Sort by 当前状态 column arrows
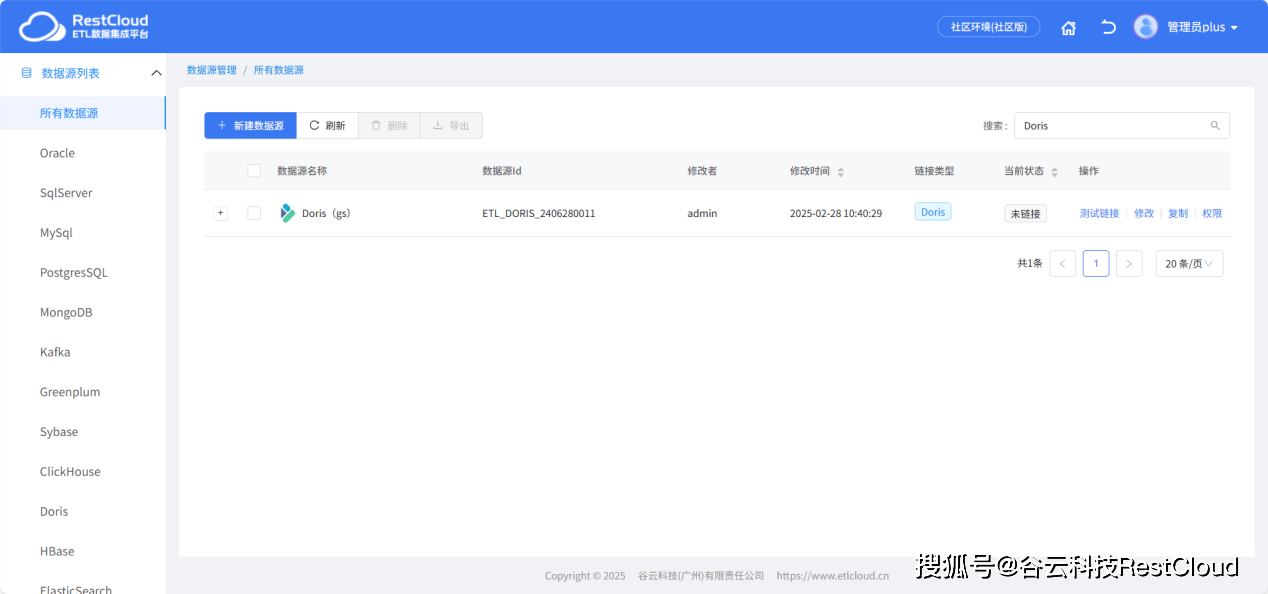Screen dimensions: 1268x594 click(x=1054, y=172)
